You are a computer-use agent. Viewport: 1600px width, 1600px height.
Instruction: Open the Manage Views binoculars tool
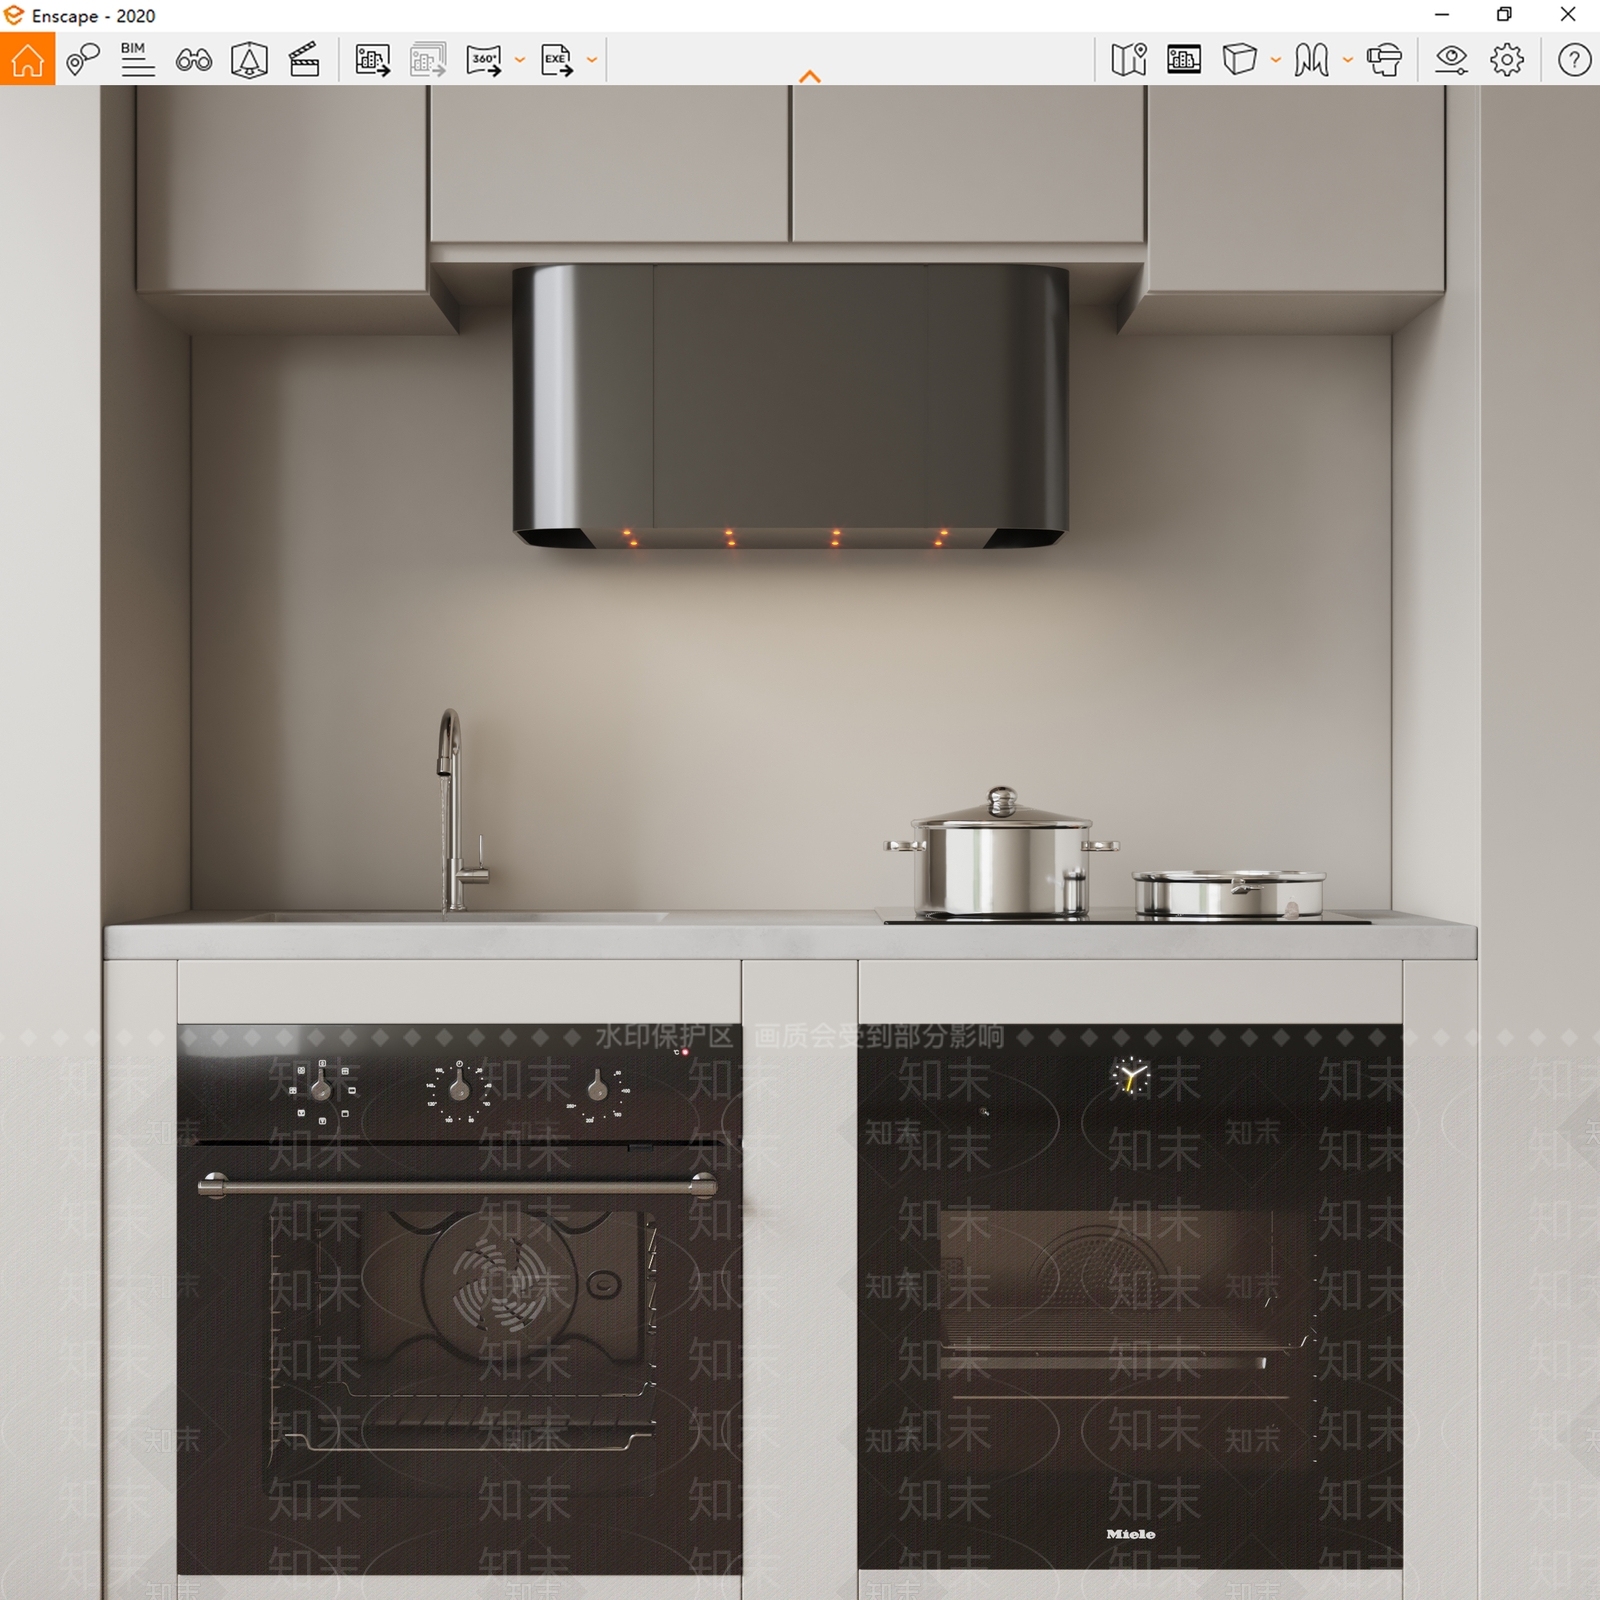click(193, 60)
